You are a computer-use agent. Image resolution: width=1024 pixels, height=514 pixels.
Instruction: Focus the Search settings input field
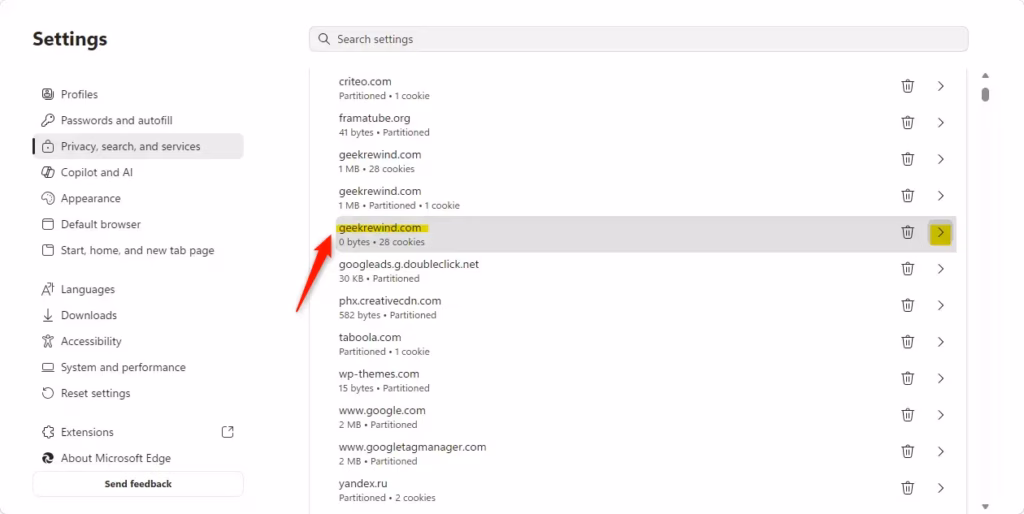pos(639,39)
